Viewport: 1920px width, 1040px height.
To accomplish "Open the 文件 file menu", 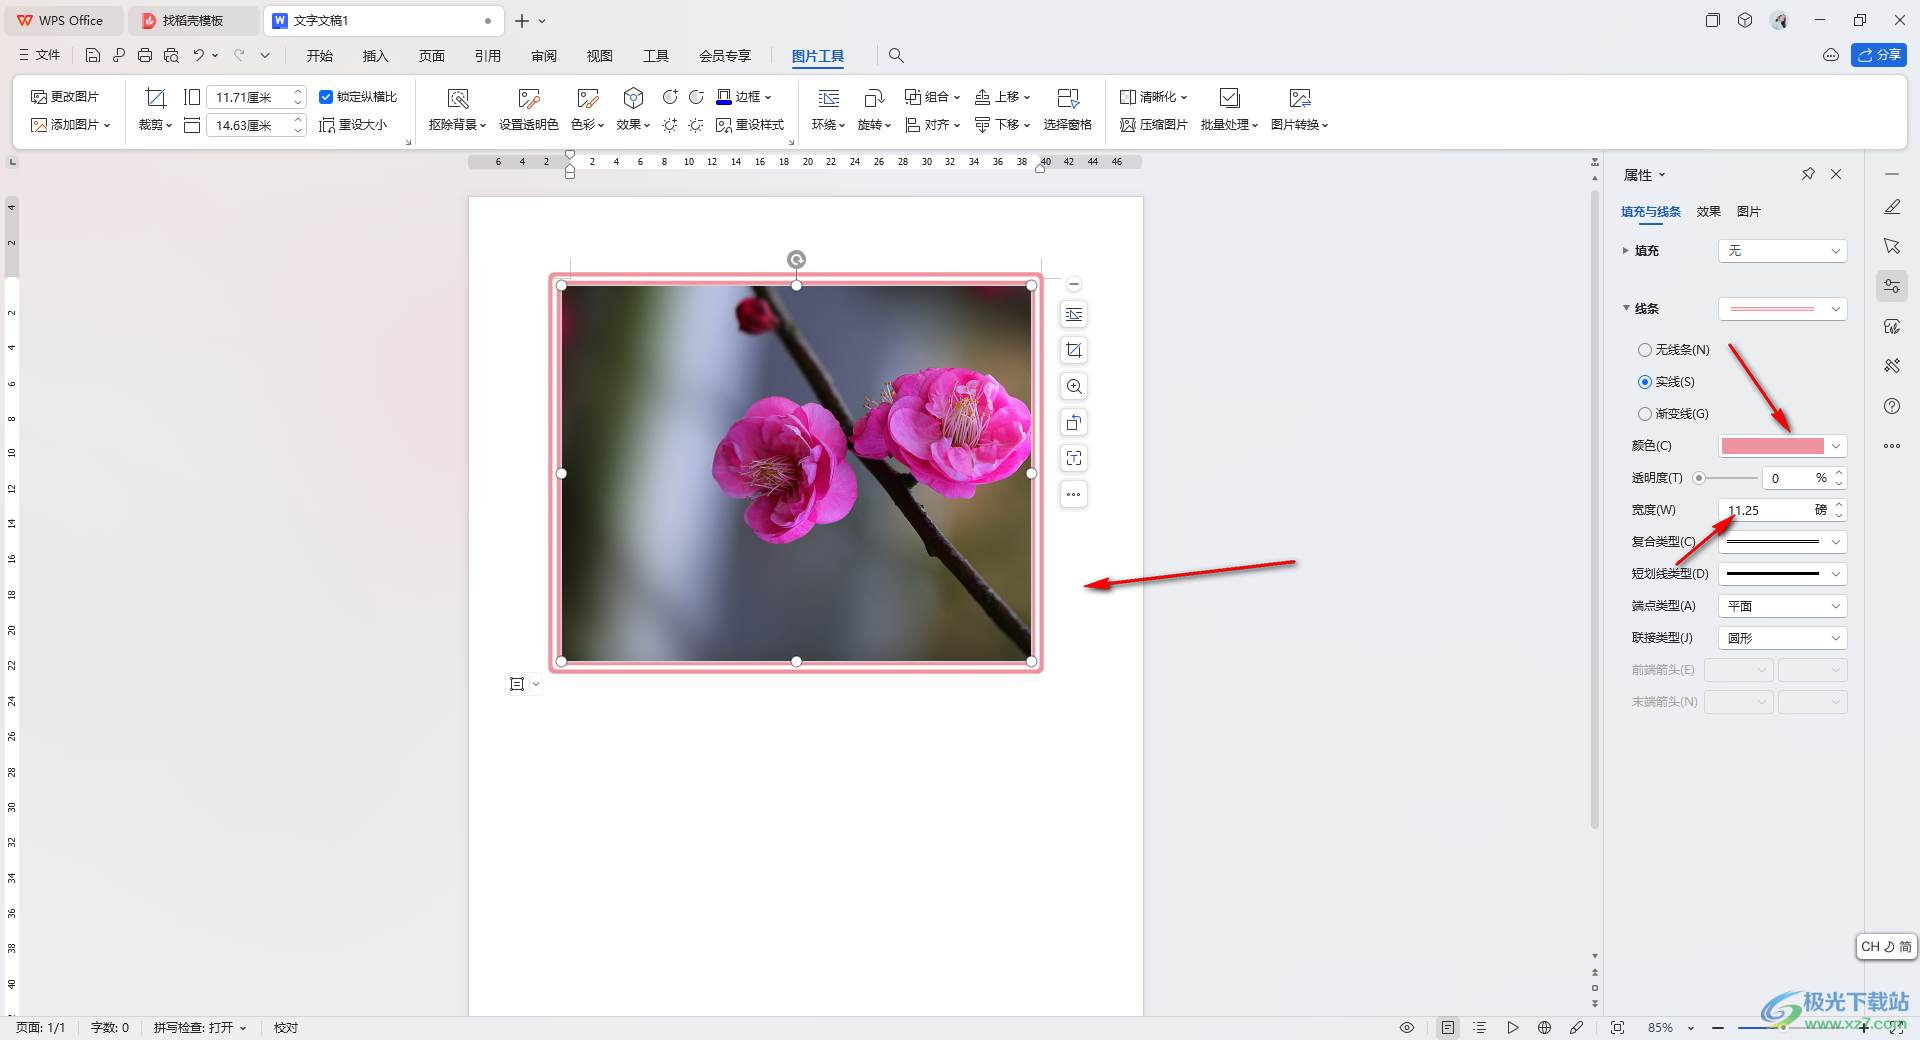I will pos(39,56).
